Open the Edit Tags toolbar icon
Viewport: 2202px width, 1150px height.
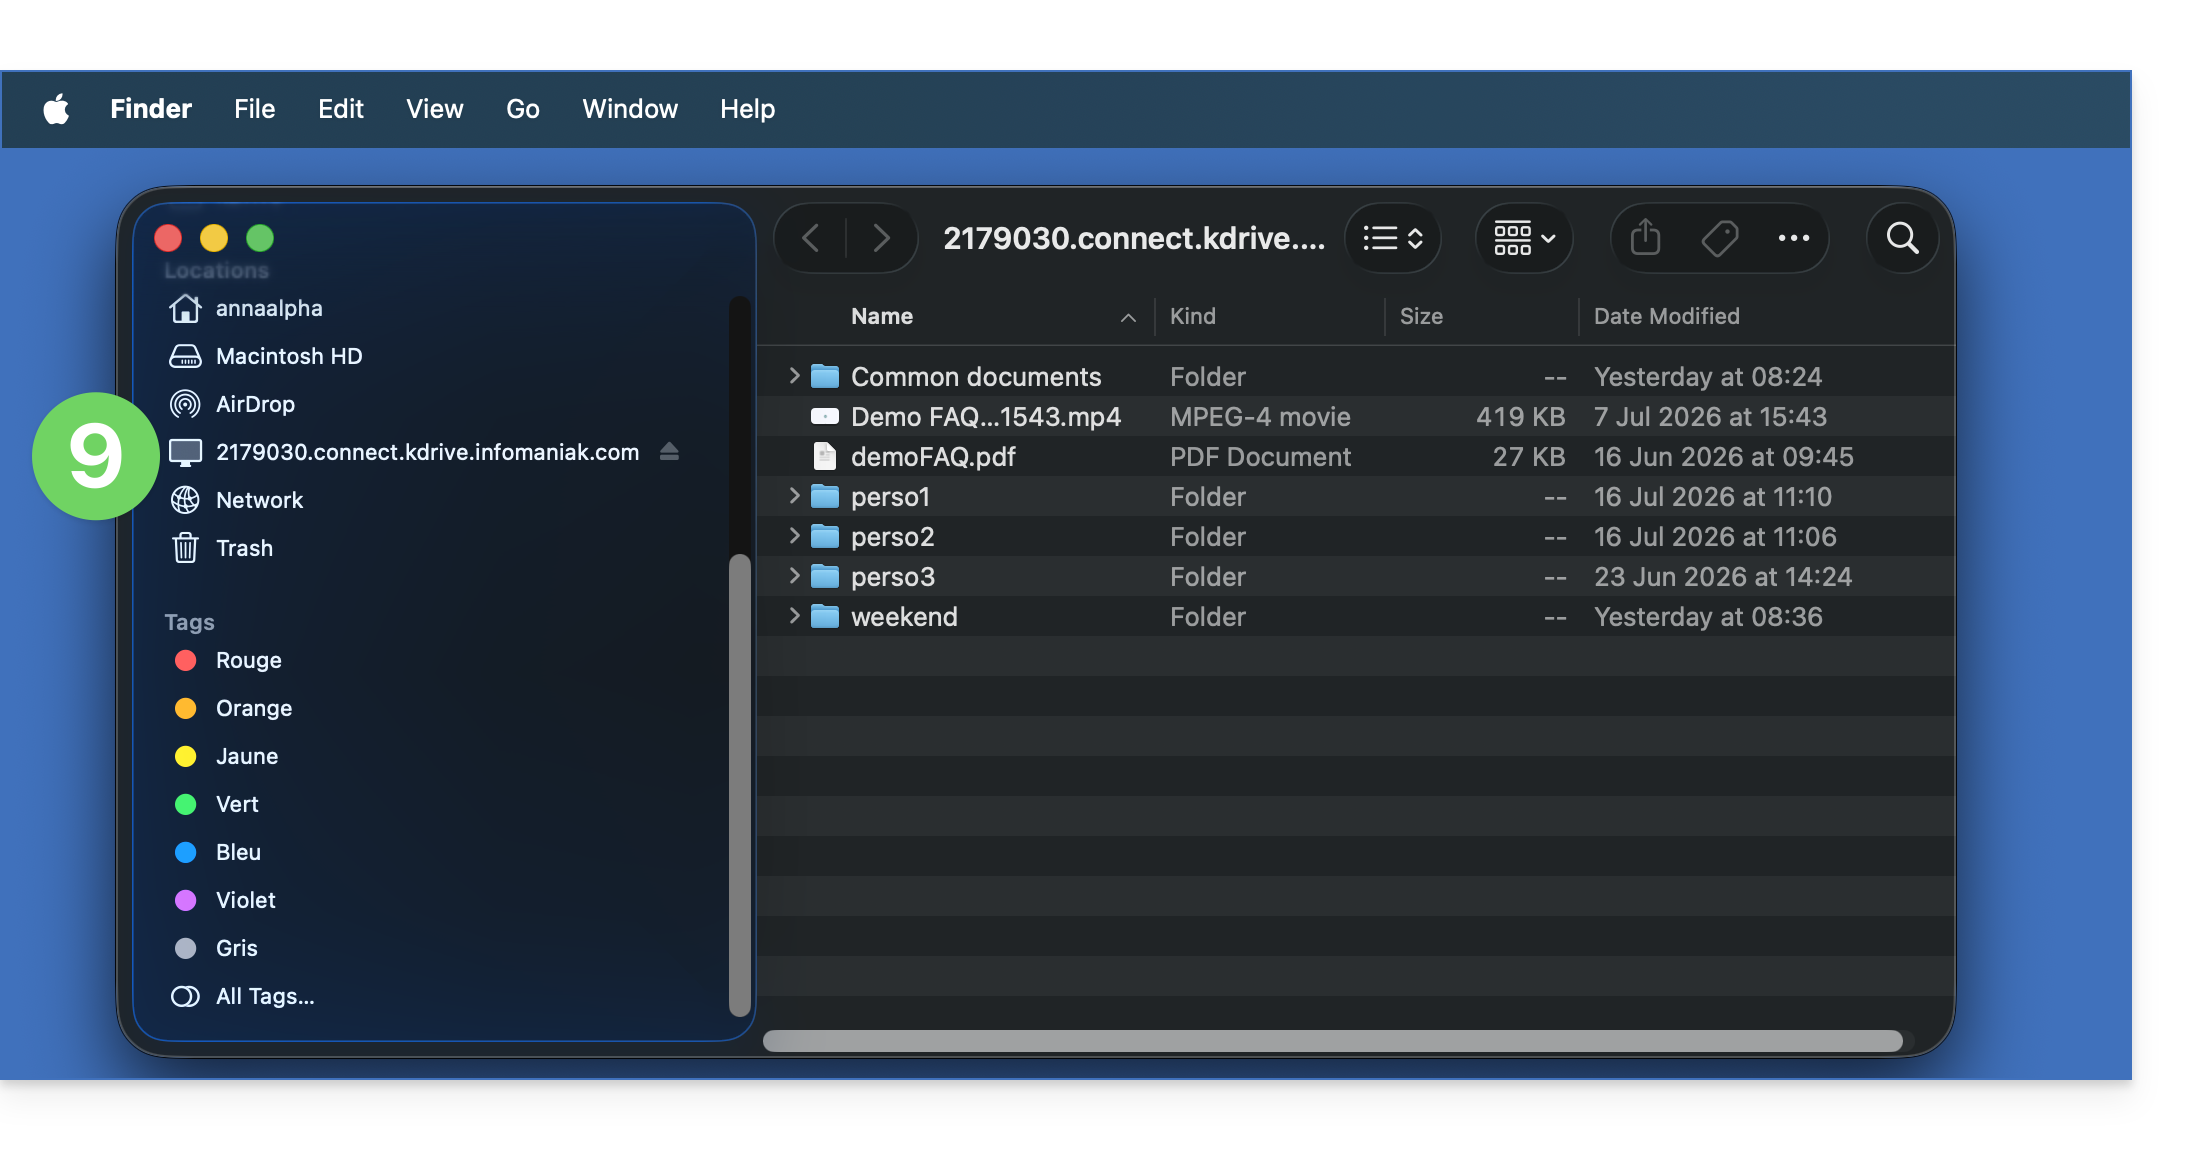[1720, 238]
